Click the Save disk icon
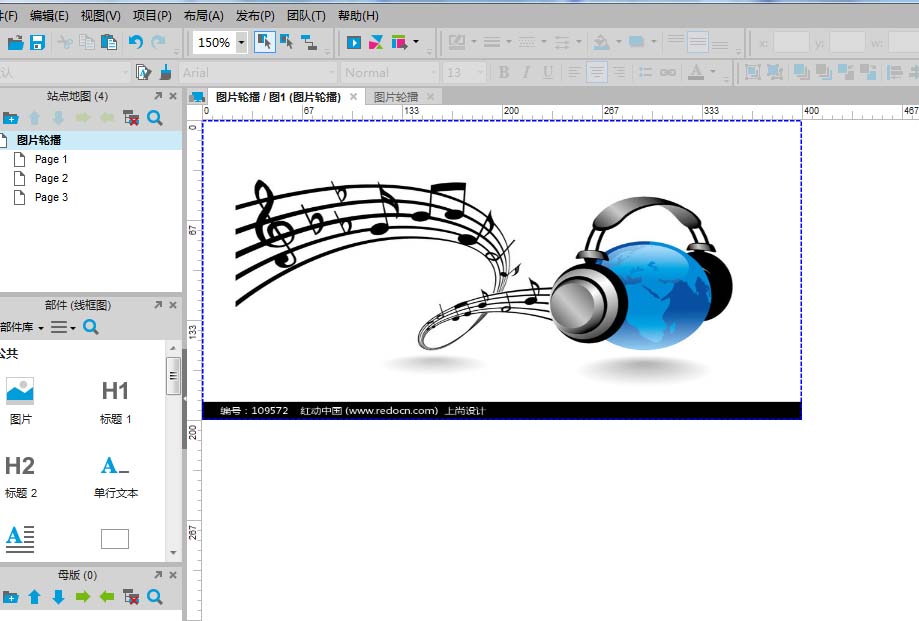The width and height of the screenshot is (919, 621). (38, 42)
